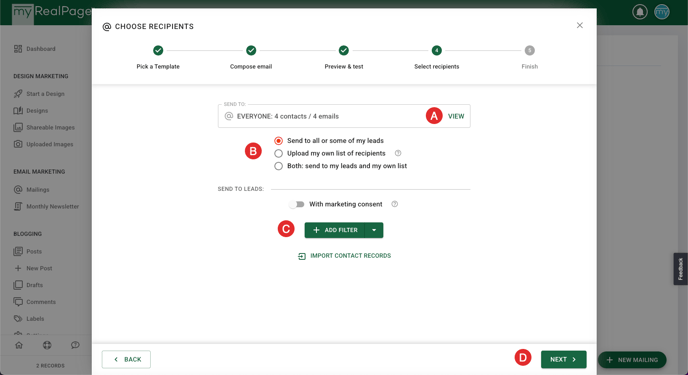Go to Pick a Template step

(158, 57)
